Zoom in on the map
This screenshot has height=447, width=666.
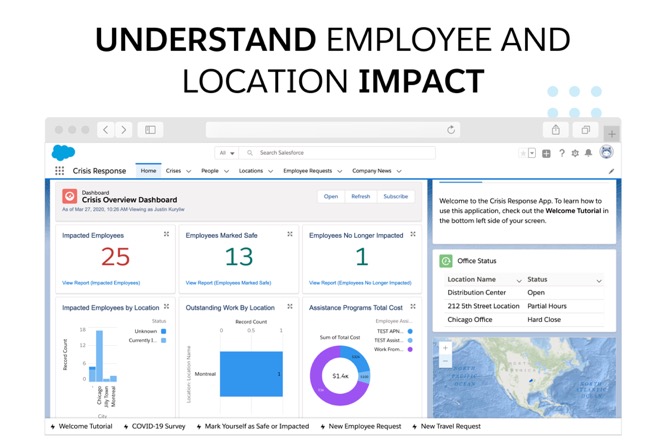point(445,348)
